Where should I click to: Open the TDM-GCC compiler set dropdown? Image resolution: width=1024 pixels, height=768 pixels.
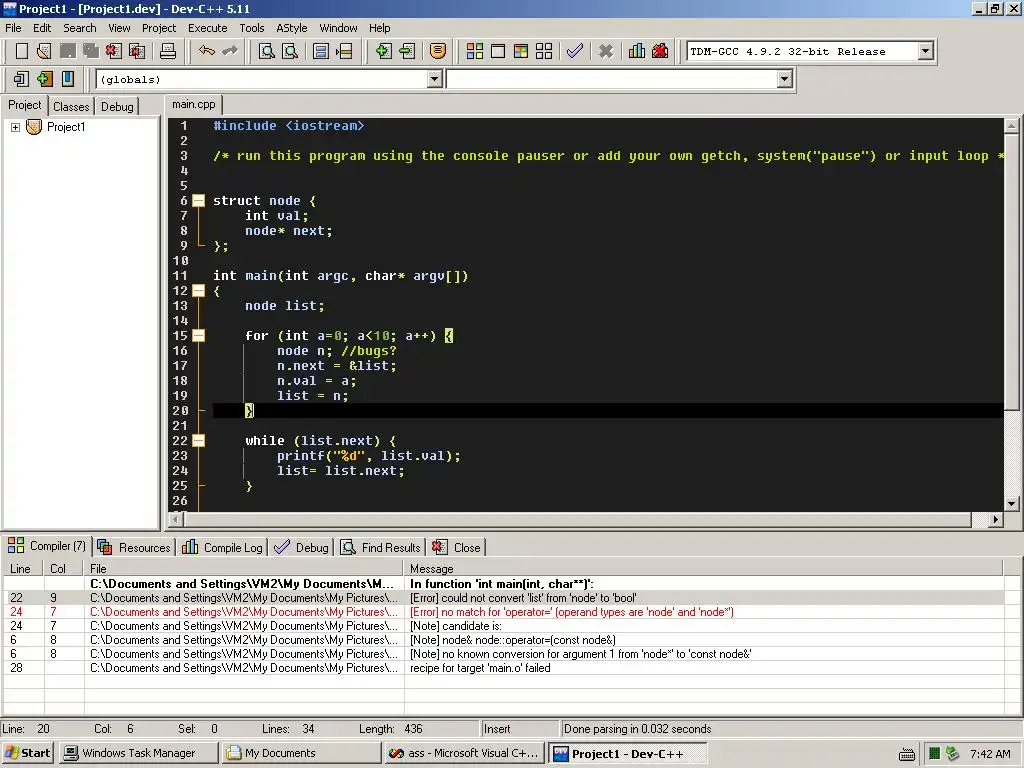(925, 51)
